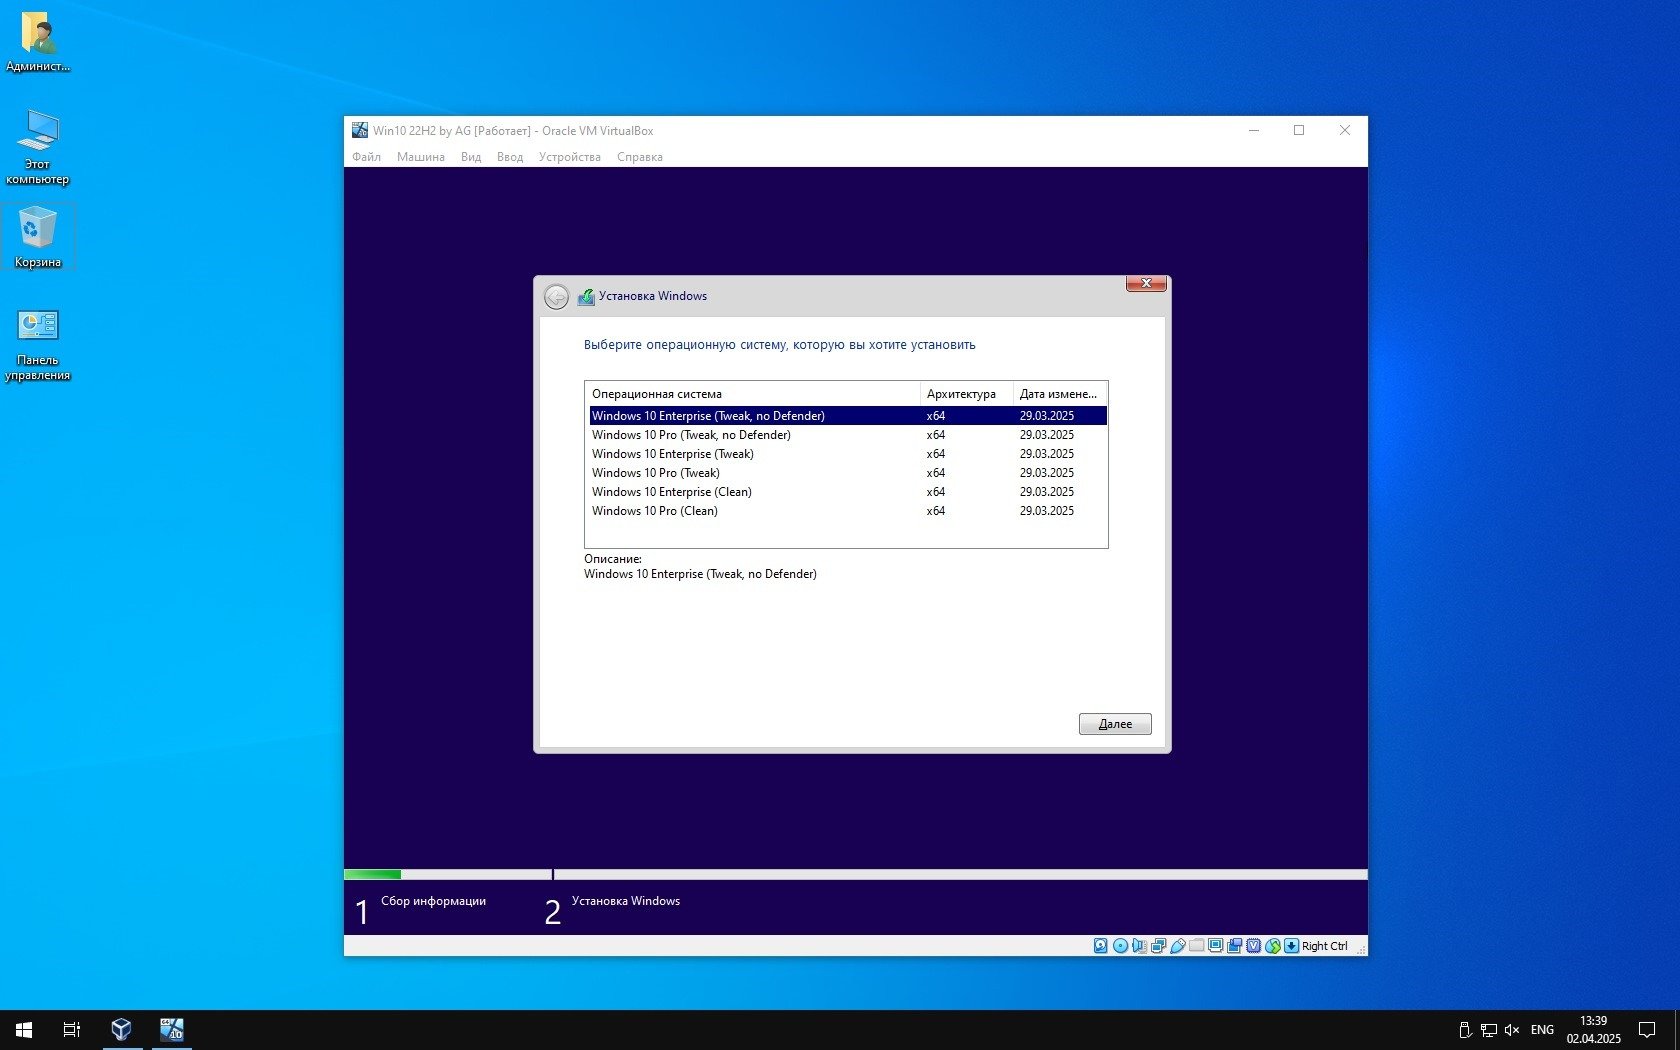Click the recording status globe icon
The image size is (1680, 1050).
1273,946
